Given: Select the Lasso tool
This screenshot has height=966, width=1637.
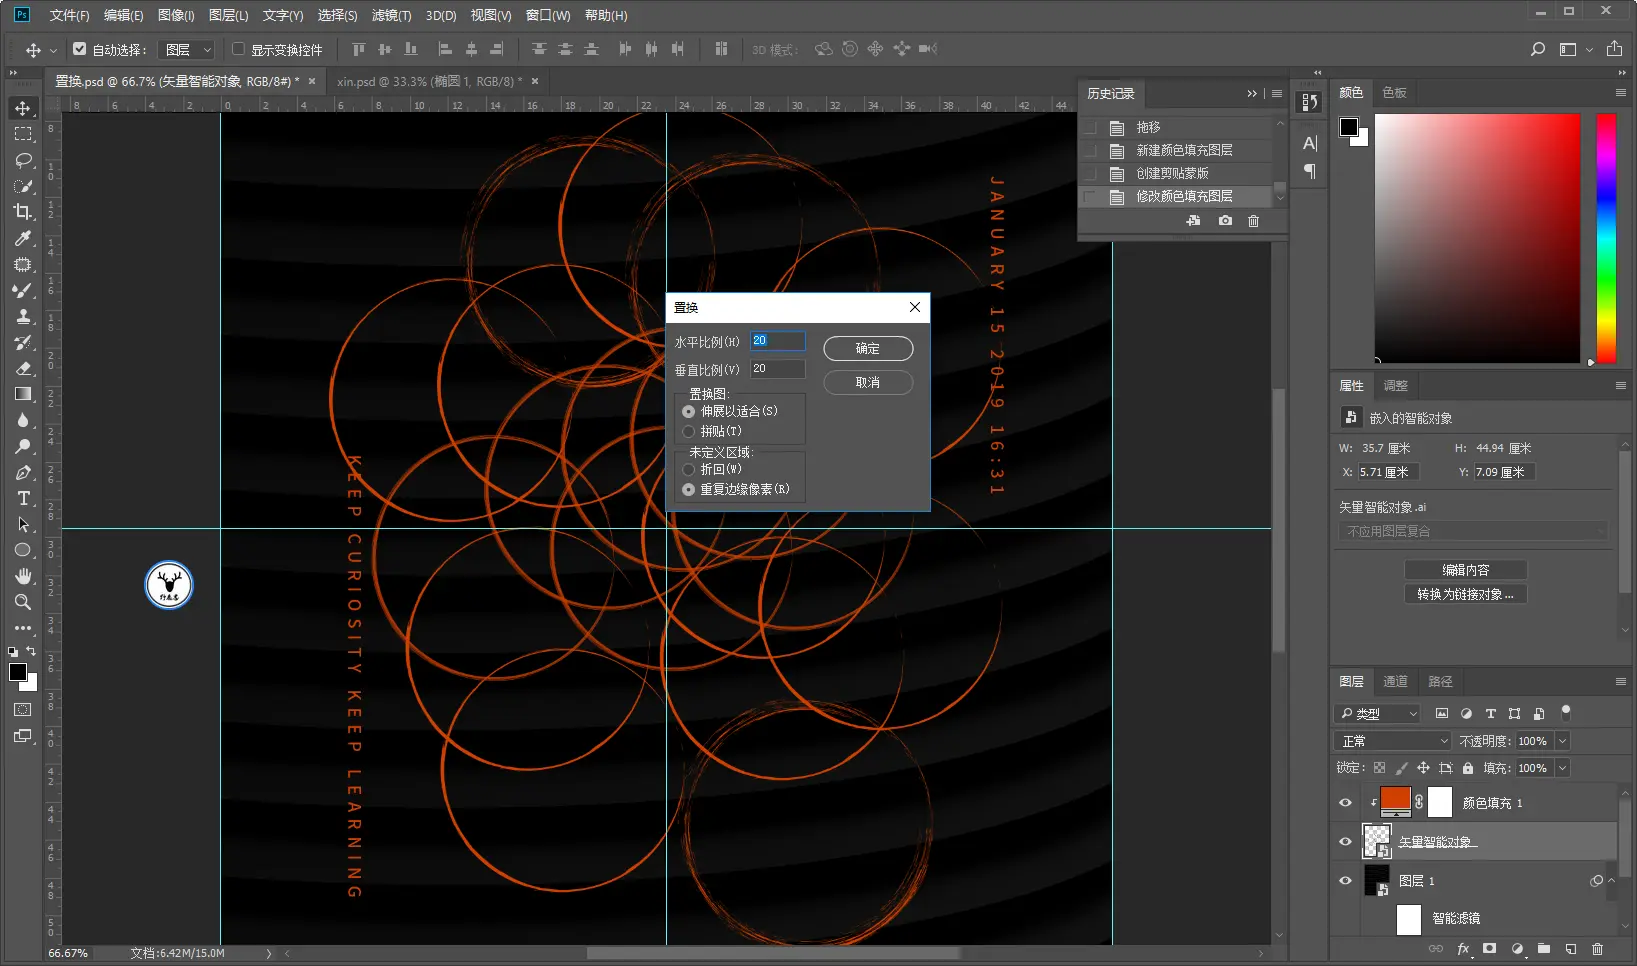Looking at the screenshot, I should (23, 160).
